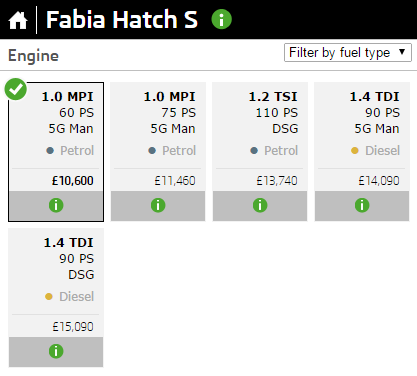Show info for 1.0 MPI 60 PS engine
Screen dimensions: 417x376
(x=56, y=205)
